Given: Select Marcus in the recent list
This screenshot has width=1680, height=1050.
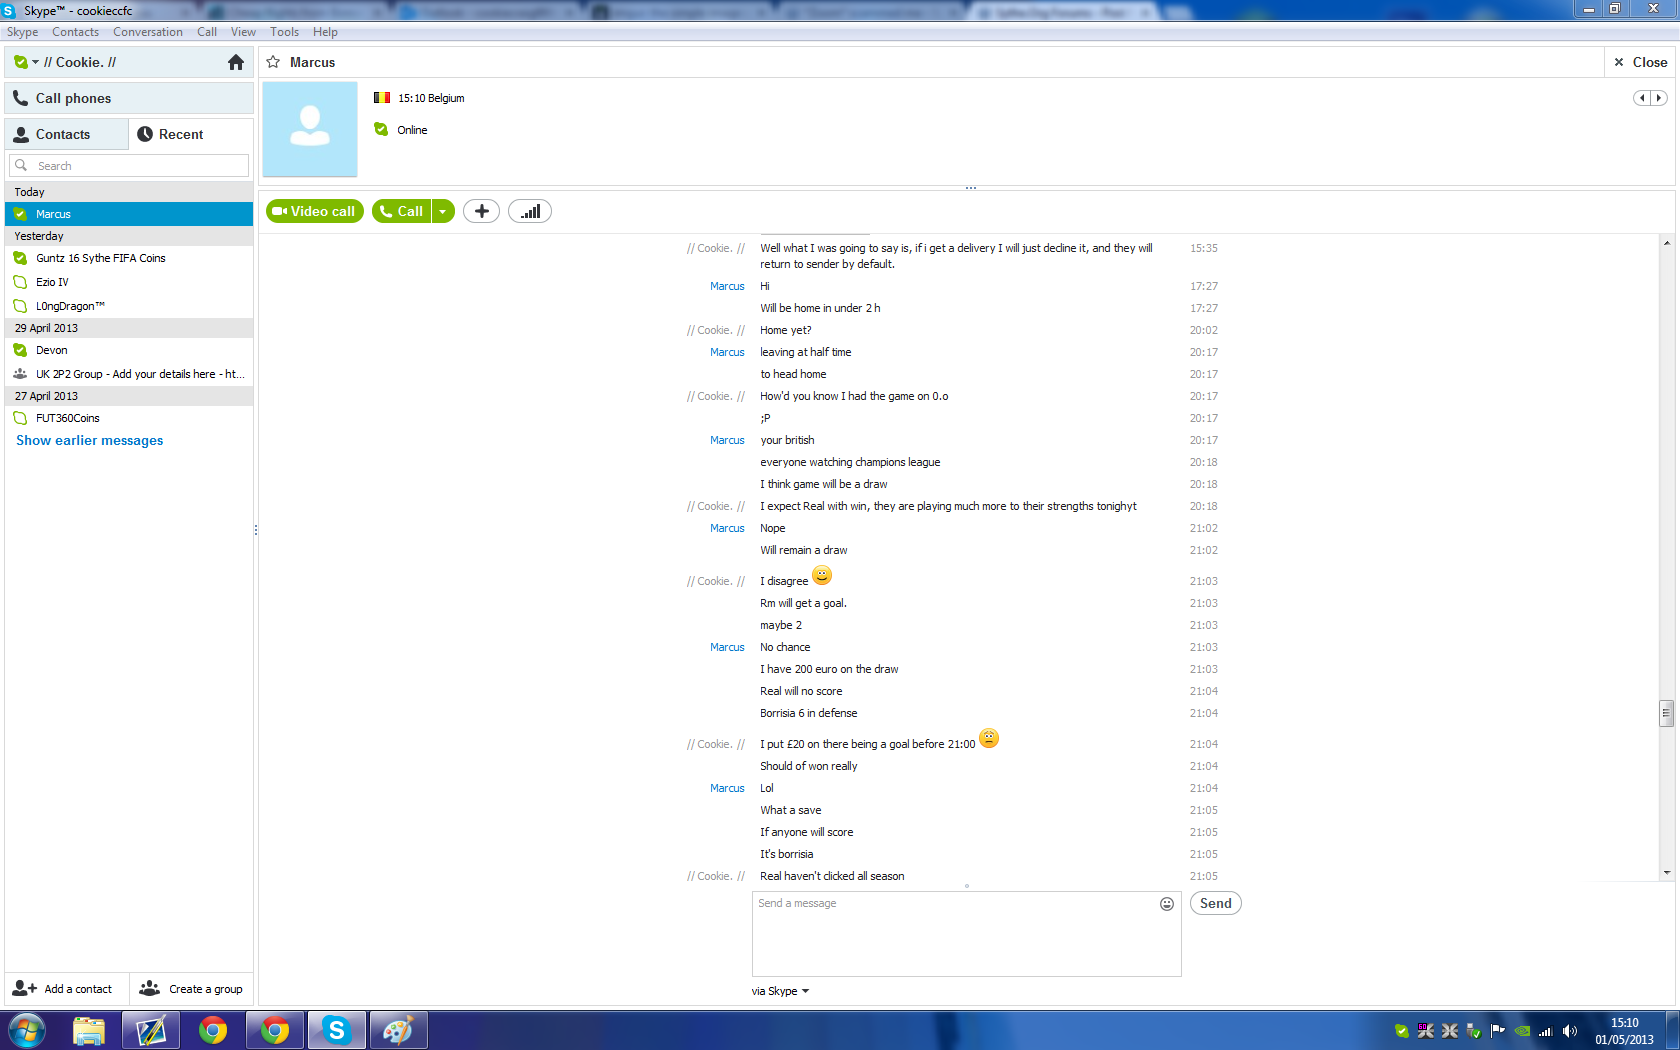Looking at the screenshot, I should (x=129, y=214).
